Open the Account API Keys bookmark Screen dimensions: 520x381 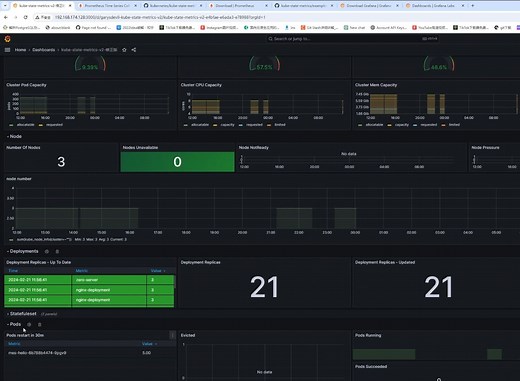(388, 28)
